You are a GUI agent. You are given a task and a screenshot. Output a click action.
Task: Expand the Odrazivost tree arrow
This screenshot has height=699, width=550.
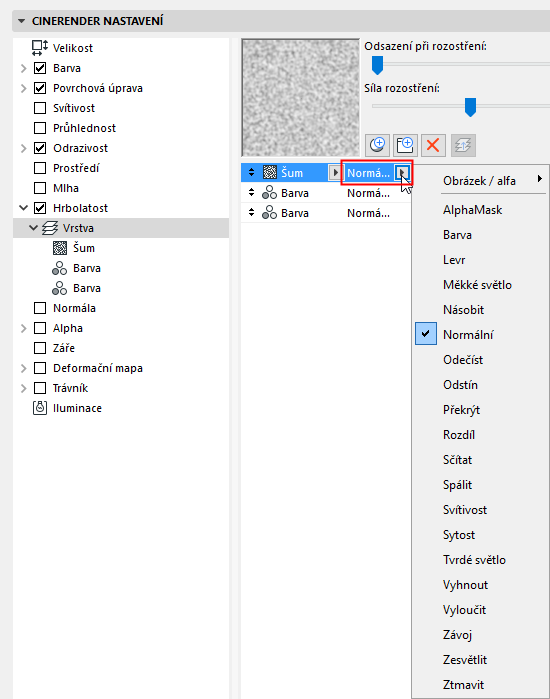click(x=24, y=148)
